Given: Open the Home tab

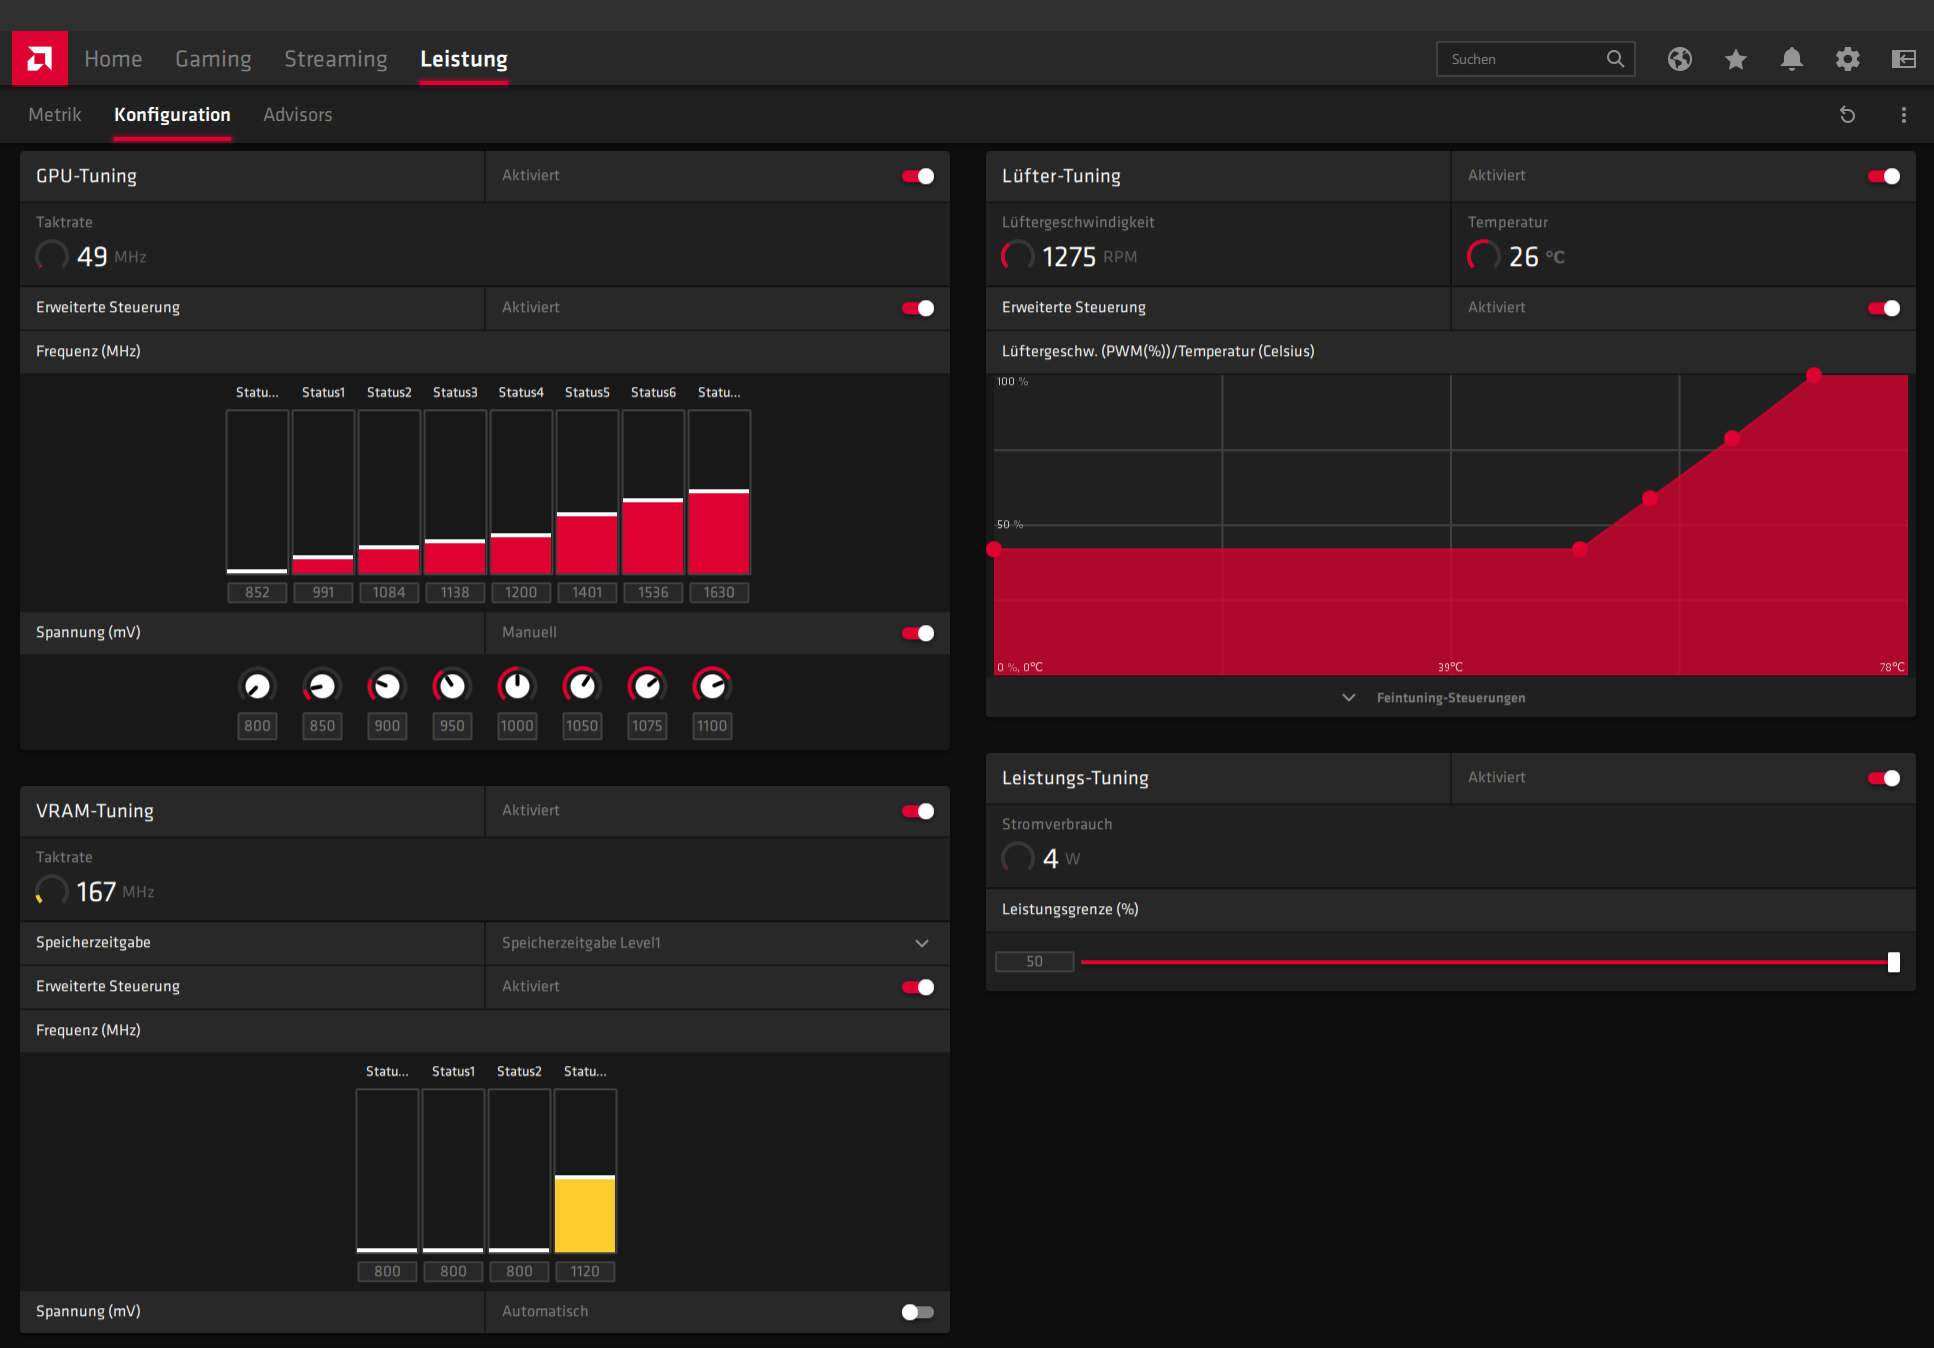Looking at the screenshot, I should pos(113,59).
